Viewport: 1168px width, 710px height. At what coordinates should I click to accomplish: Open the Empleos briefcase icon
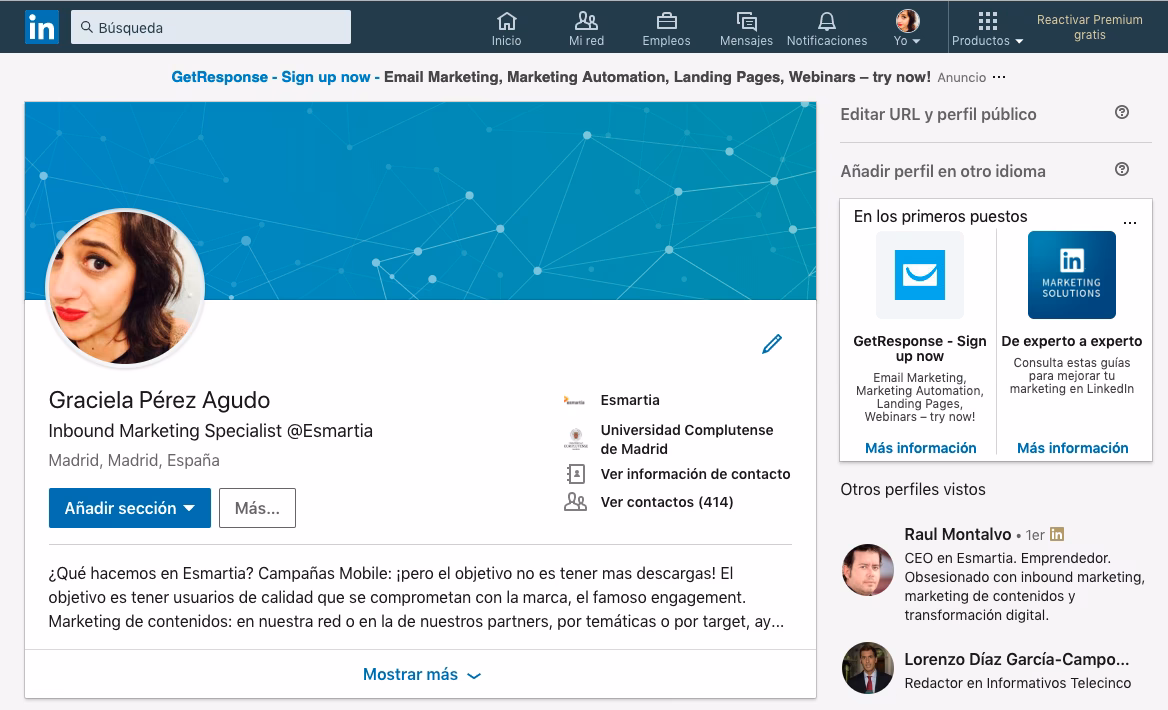[666, 22]
